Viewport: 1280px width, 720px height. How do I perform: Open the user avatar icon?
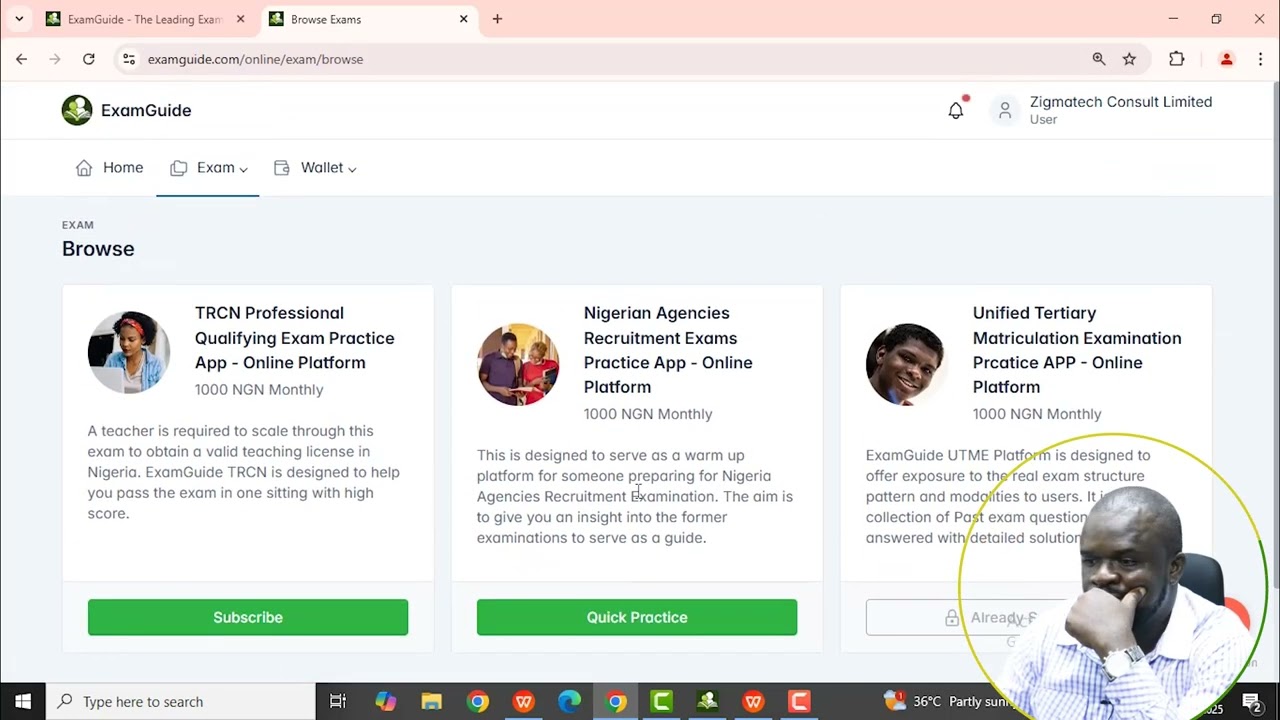tap(1005, 110)
